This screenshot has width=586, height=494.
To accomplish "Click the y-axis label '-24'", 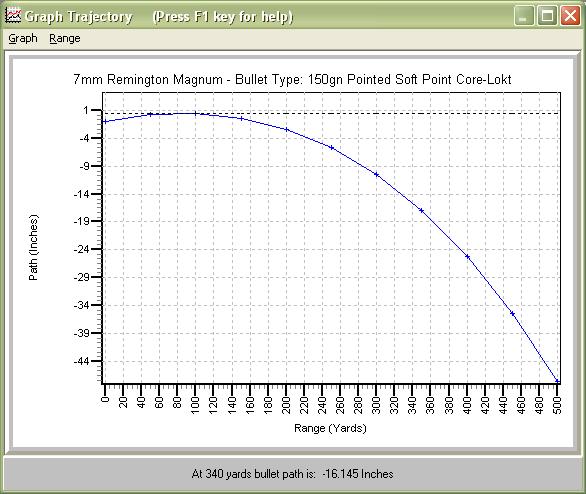I will click(x=81, y=249).
